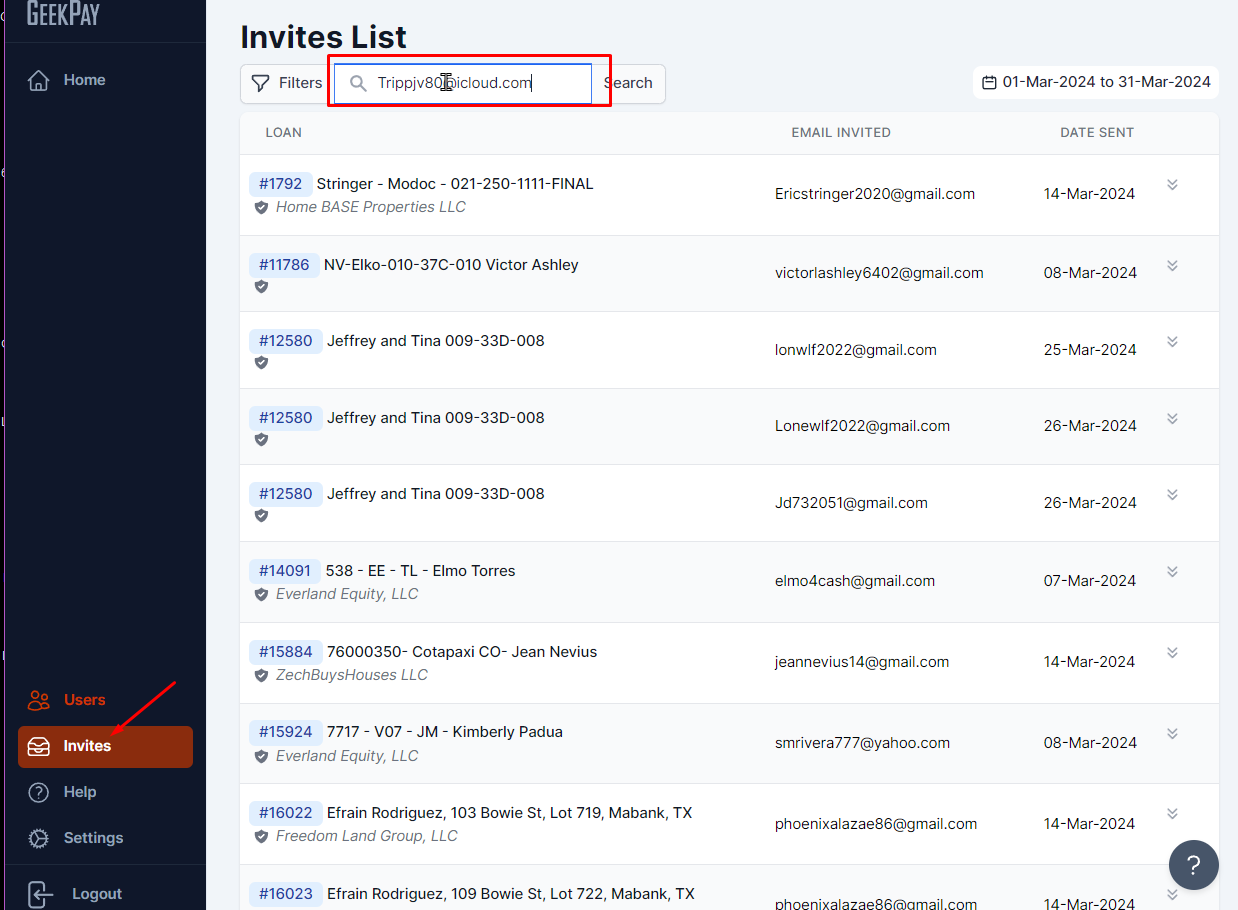This screenshot has height=910, width=1238.
Task: Open the 01-Mar-2024 to 31-Mar-2024 date range picker
Action: pyautogui.click(x=1096, y=82)
